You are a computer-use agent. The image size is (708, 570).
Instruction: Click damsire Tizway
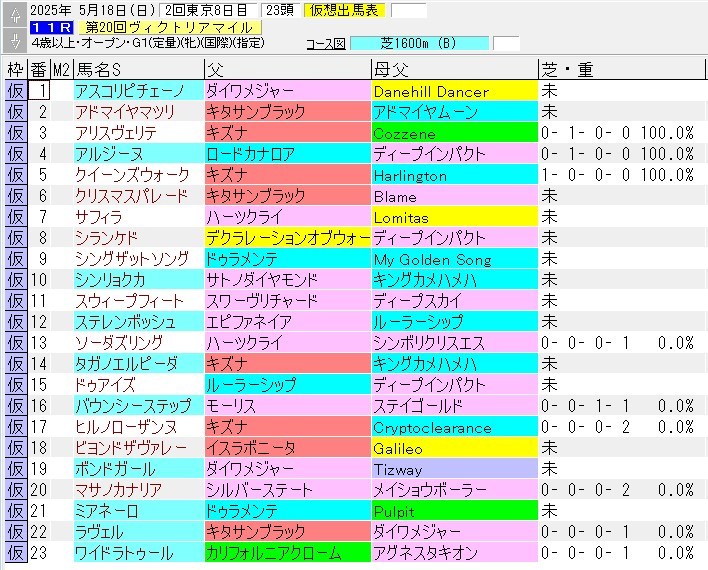tap(455, 469)
